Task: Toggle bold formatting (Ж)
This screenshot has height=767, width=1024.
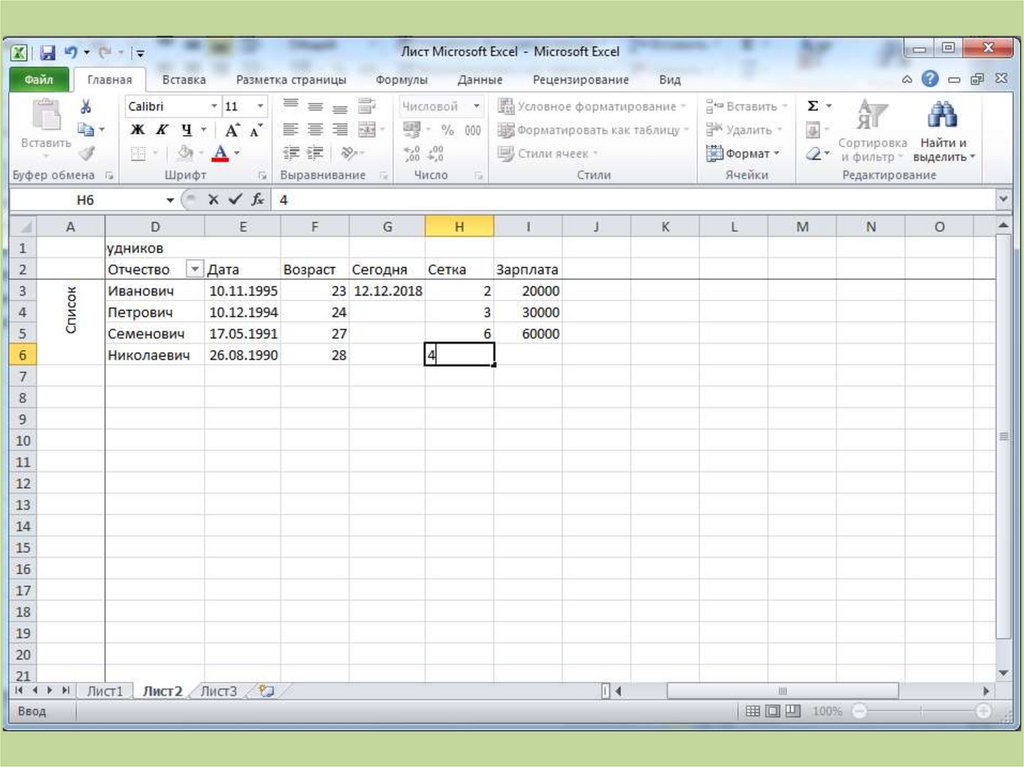Action: coord(137,129)
